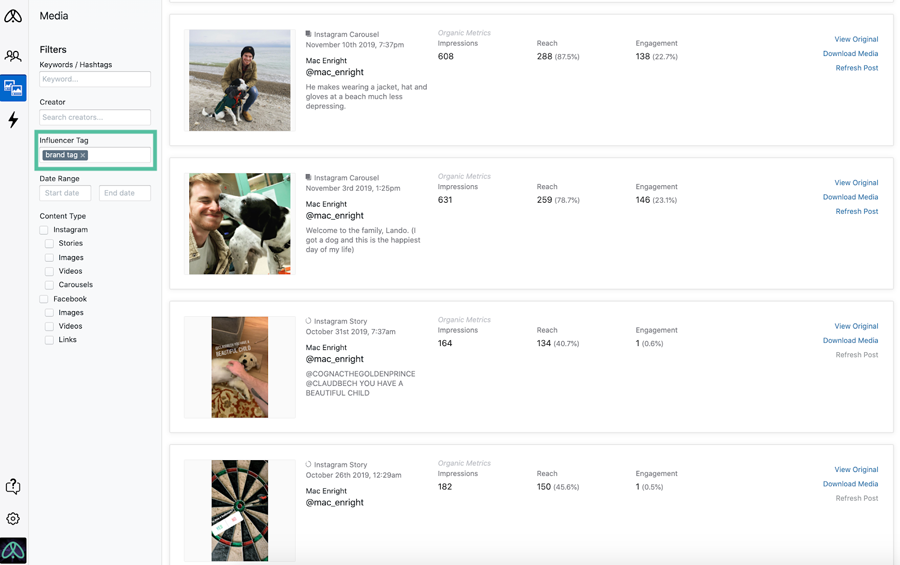This screenshot has width=900, height=565.
Task: Check the Facebook content type checkbox
Action: [x=44, y=299]
